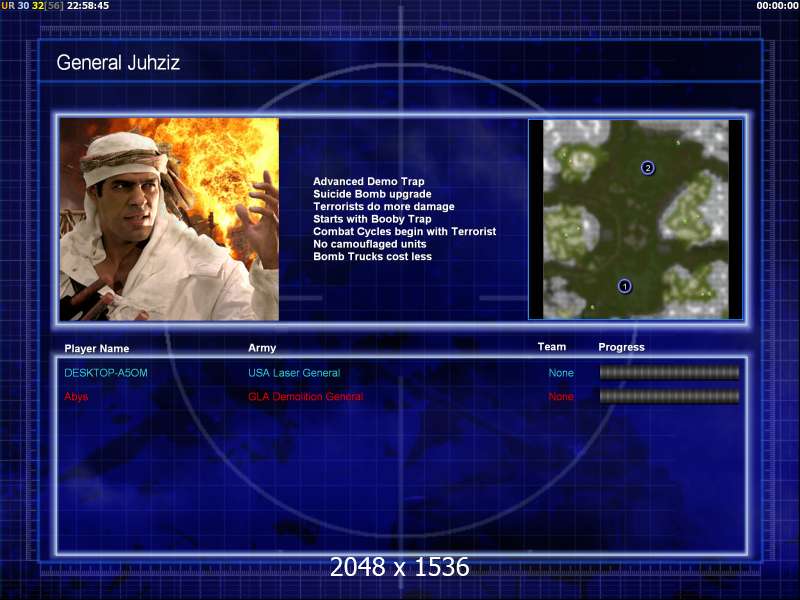The height and width of the screenshot is (600, 800).
Task: Click the 'Progress' column header
Action: click(621, 347)
